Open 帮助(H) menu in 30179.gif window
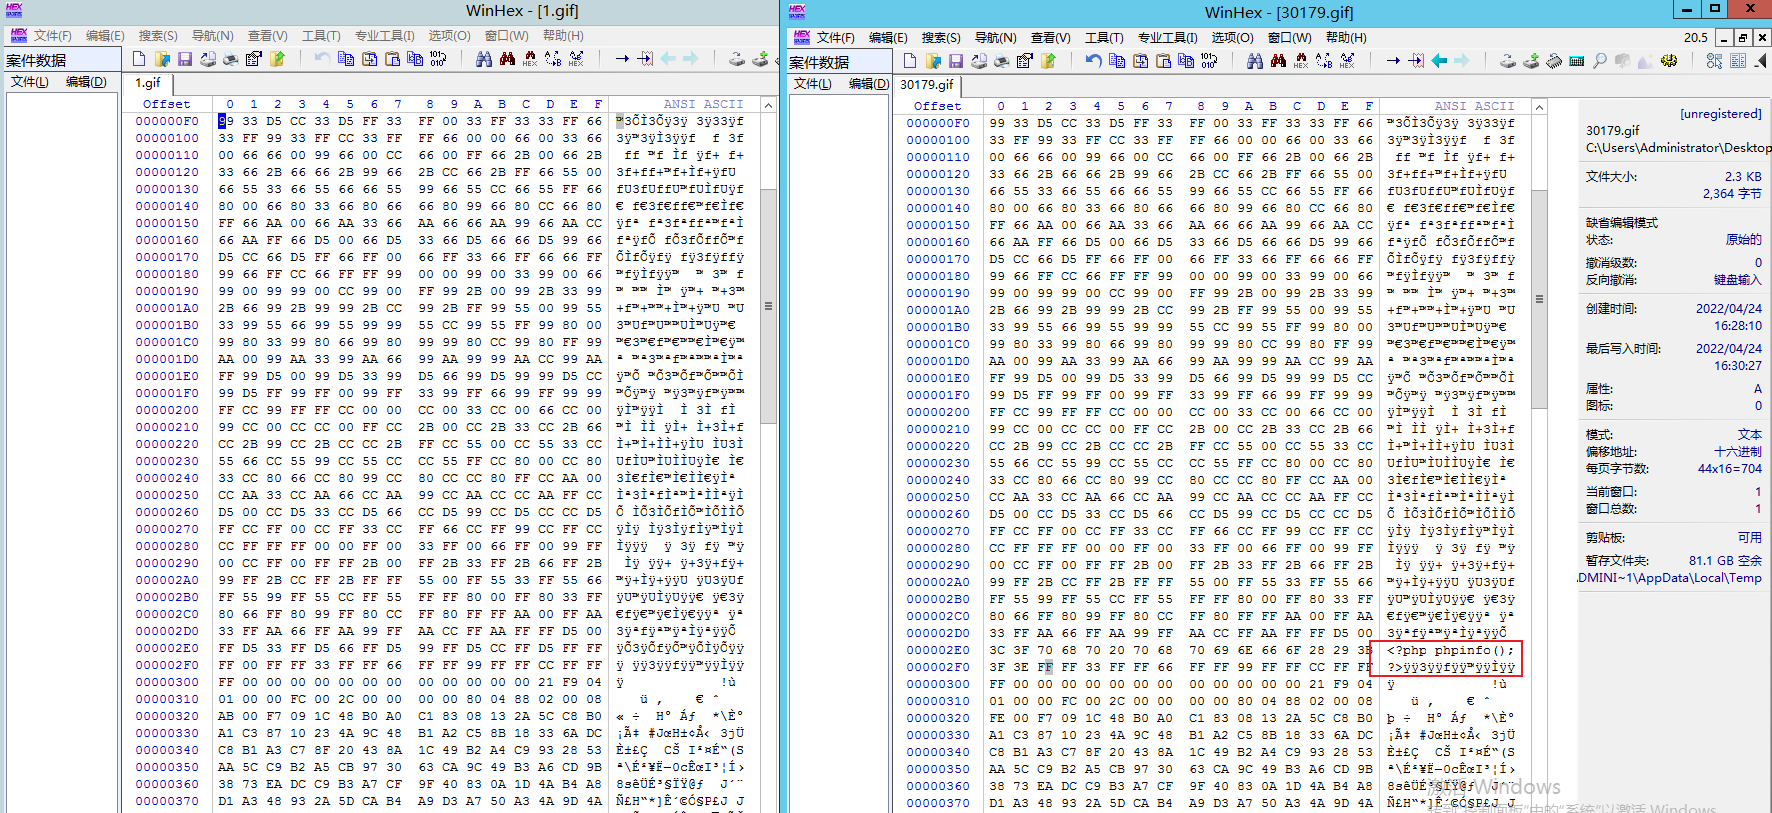The width and height of the screenshot is (1772, 813). tap(1346, 37)
